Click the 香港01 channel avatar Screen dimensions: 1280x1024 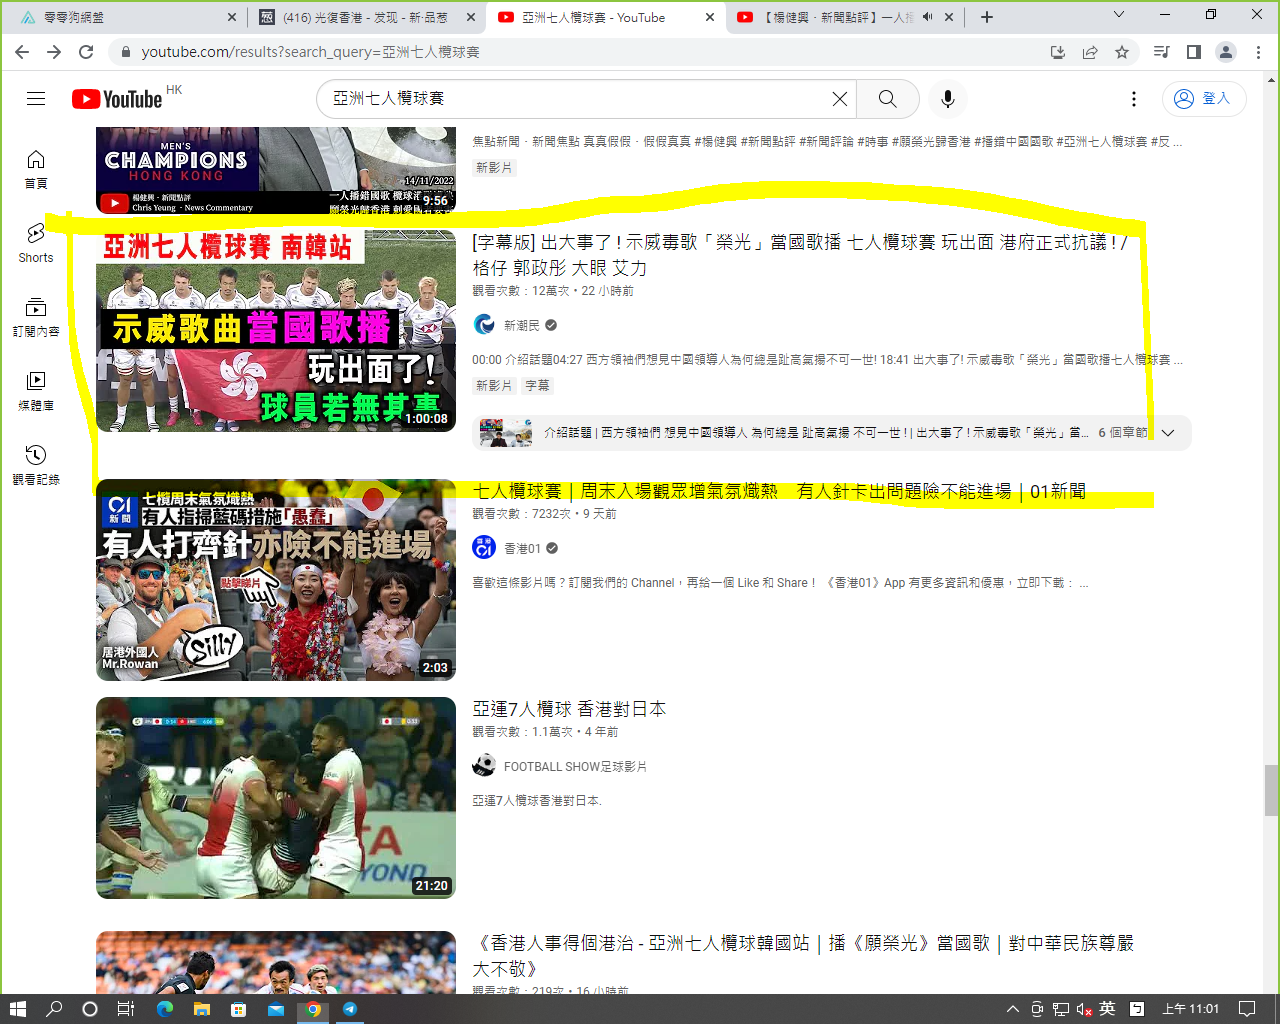[484, 547]
